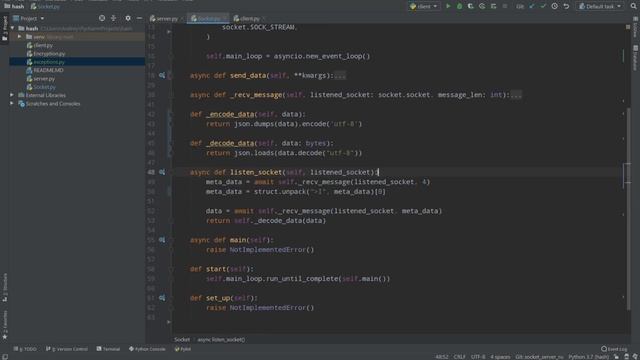640x360 pixels.
Task: Open the TODO tool window tab
Action: click(25, 349)
